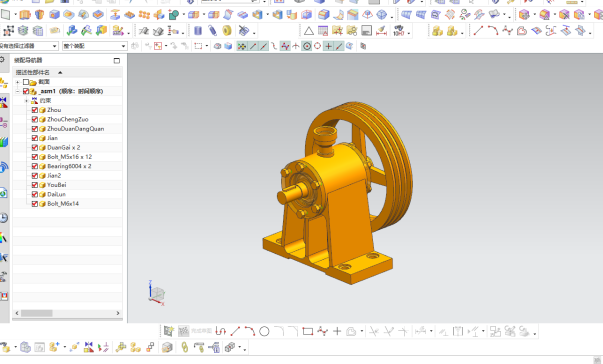Click the color palette icon in the left sidebar
Viewport: 603px width, 364px height.
tap(3, 238)
